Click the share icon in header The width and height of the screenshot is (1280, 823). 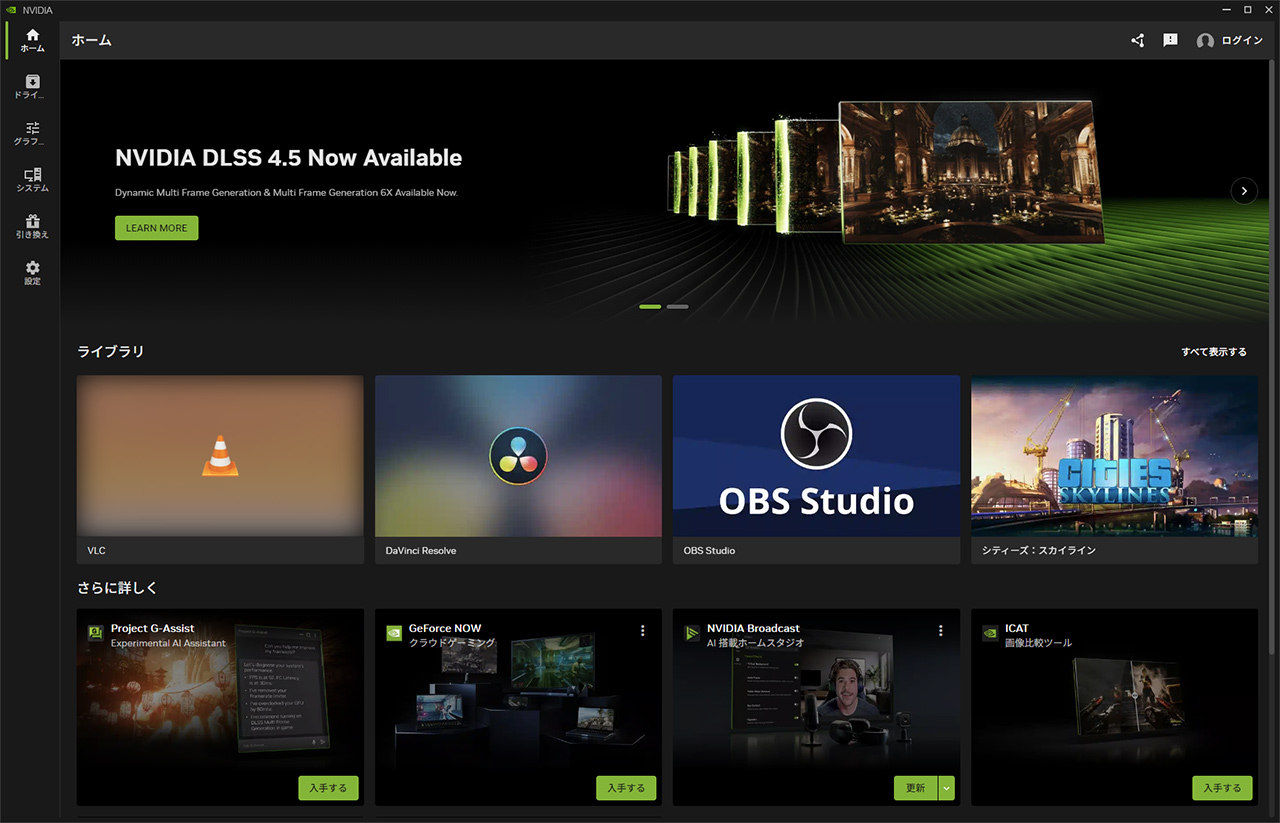click(x=1137, y=41)
